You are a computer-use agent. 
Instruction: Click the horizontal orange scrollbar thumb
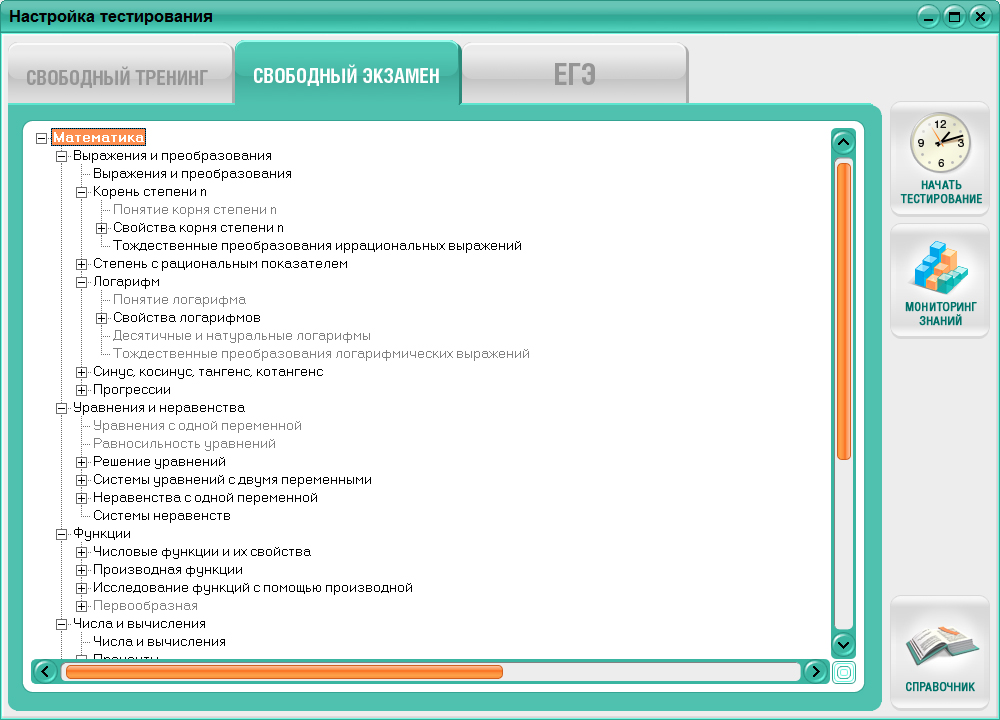pos(284,672)
